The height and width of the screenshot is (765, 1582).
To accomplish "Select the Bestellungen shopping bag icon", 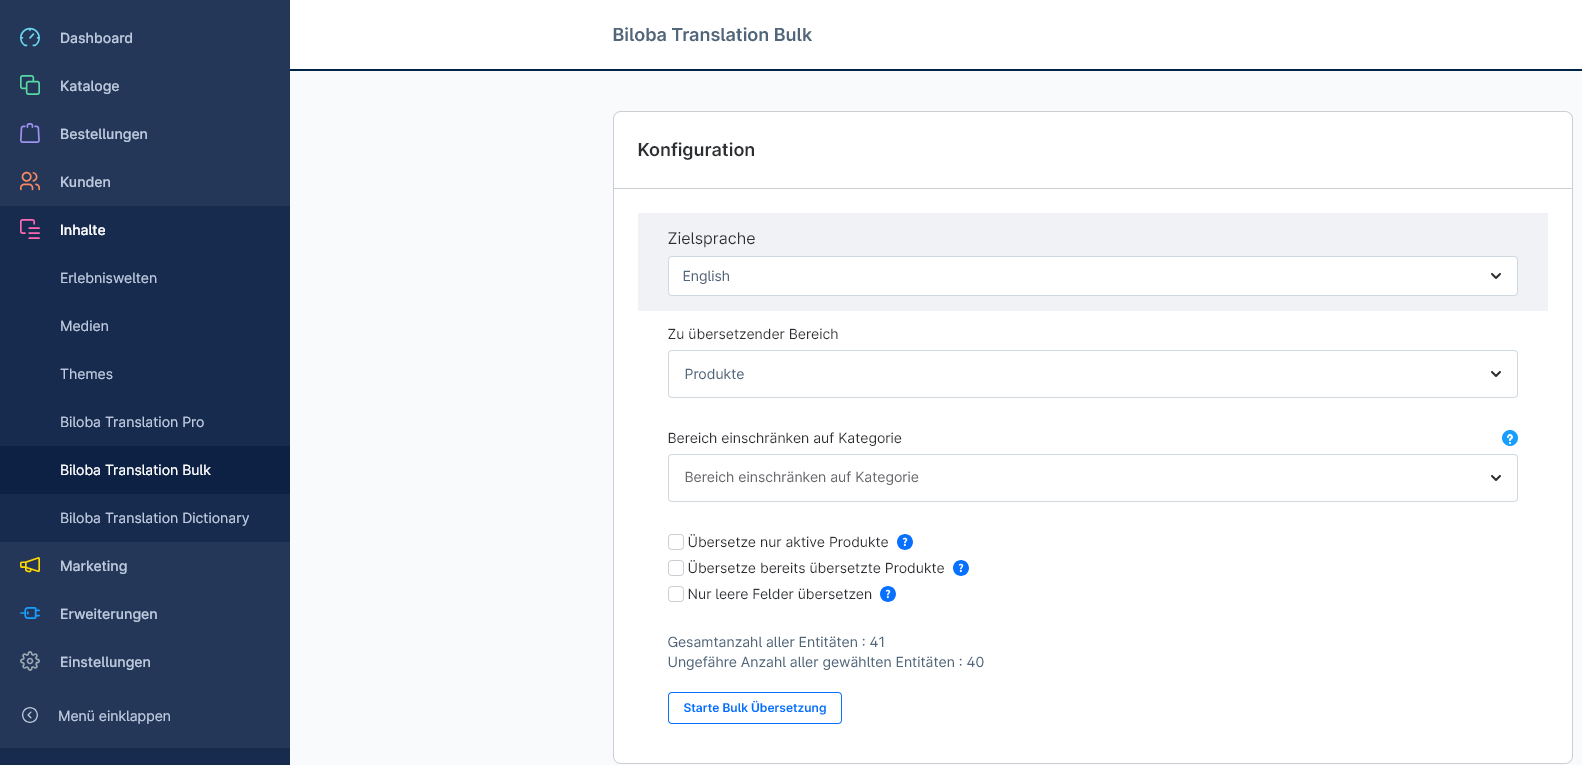I will 30,134.
